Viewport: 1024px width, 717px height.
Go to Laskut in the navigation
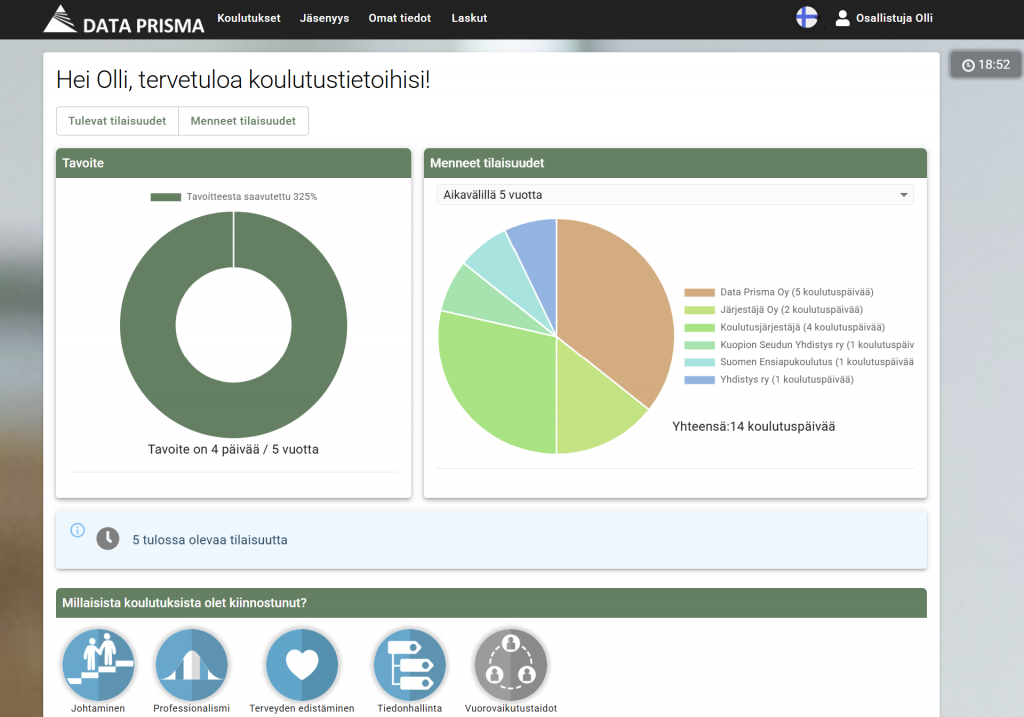click(469, 18)
